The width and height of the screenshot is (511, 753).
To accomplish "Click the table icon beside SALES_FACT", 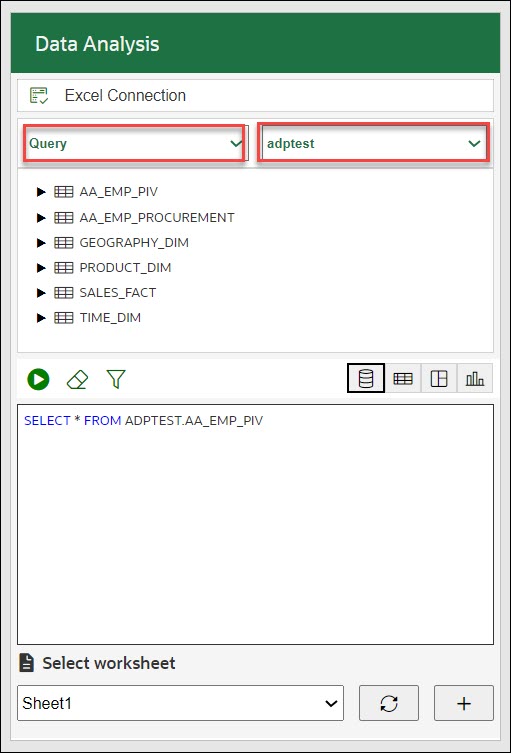I will pos(64,292).
